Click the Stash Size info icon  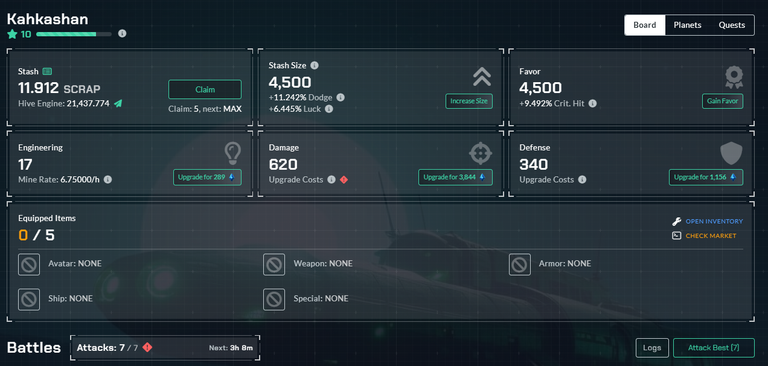pyautogui.click(x=314, y=65)
